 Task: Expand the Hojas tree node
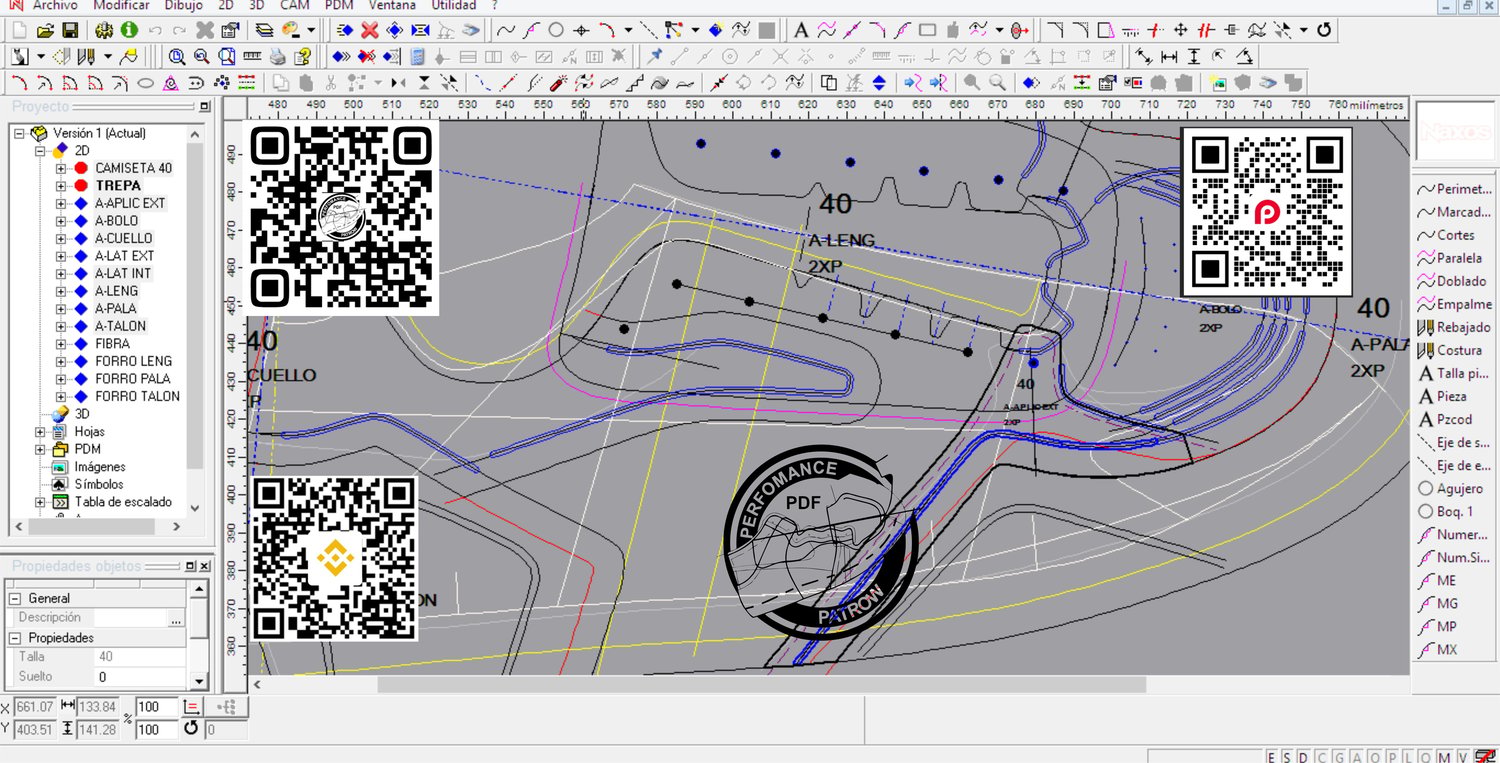pos(41,432)
